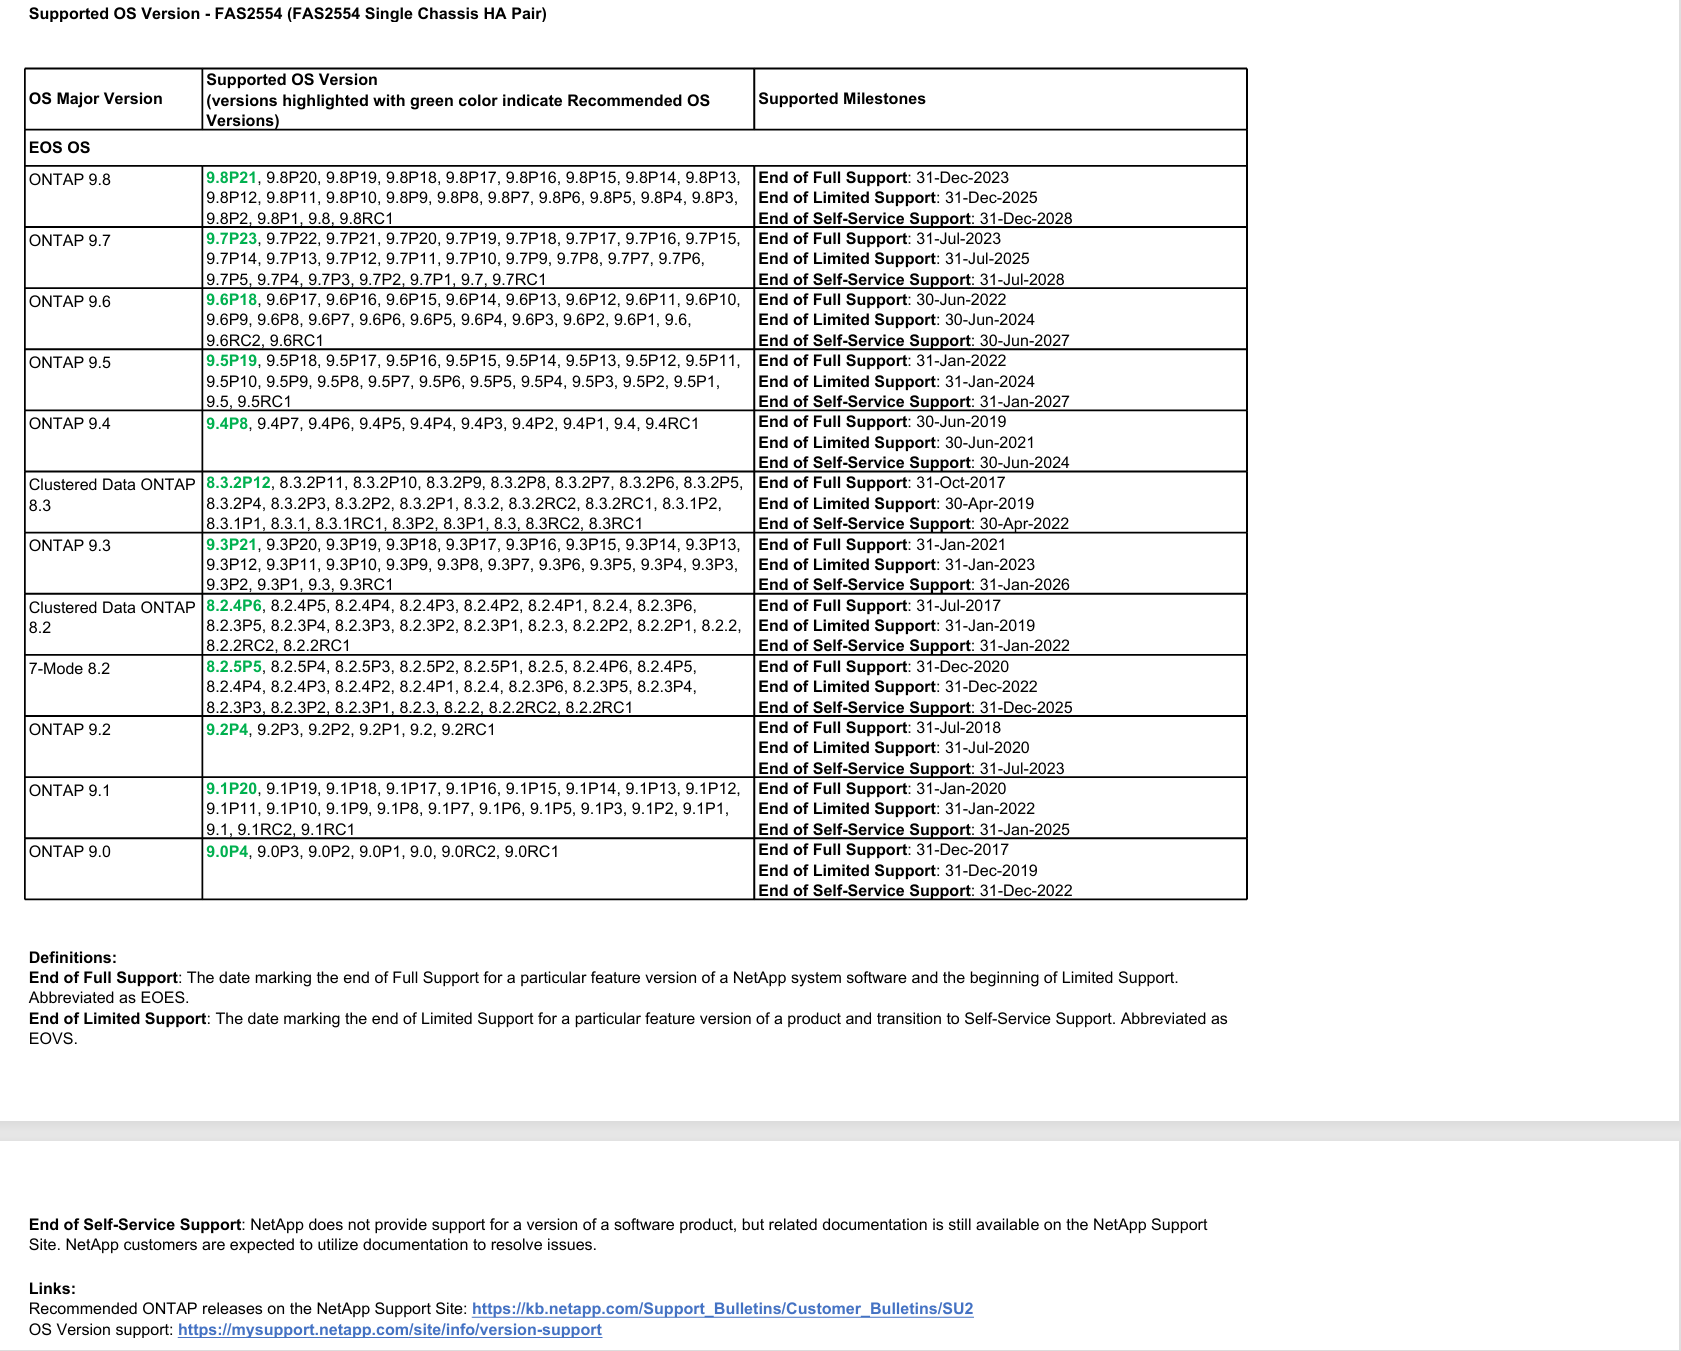Open the mysupport.netapp.com version-support link
This screenshot has height=1351, width=1681.
(390, 1329)
